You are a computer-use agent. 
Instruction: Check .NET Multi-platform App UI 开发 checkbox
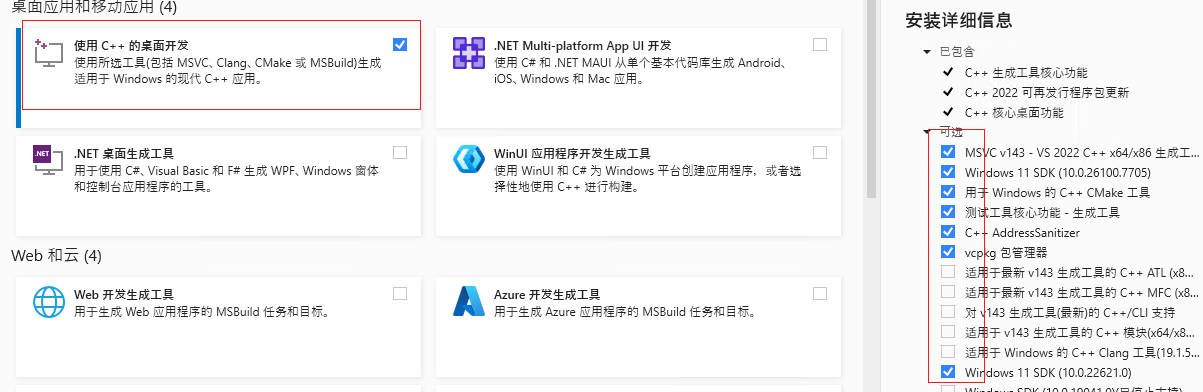(820, 44)
